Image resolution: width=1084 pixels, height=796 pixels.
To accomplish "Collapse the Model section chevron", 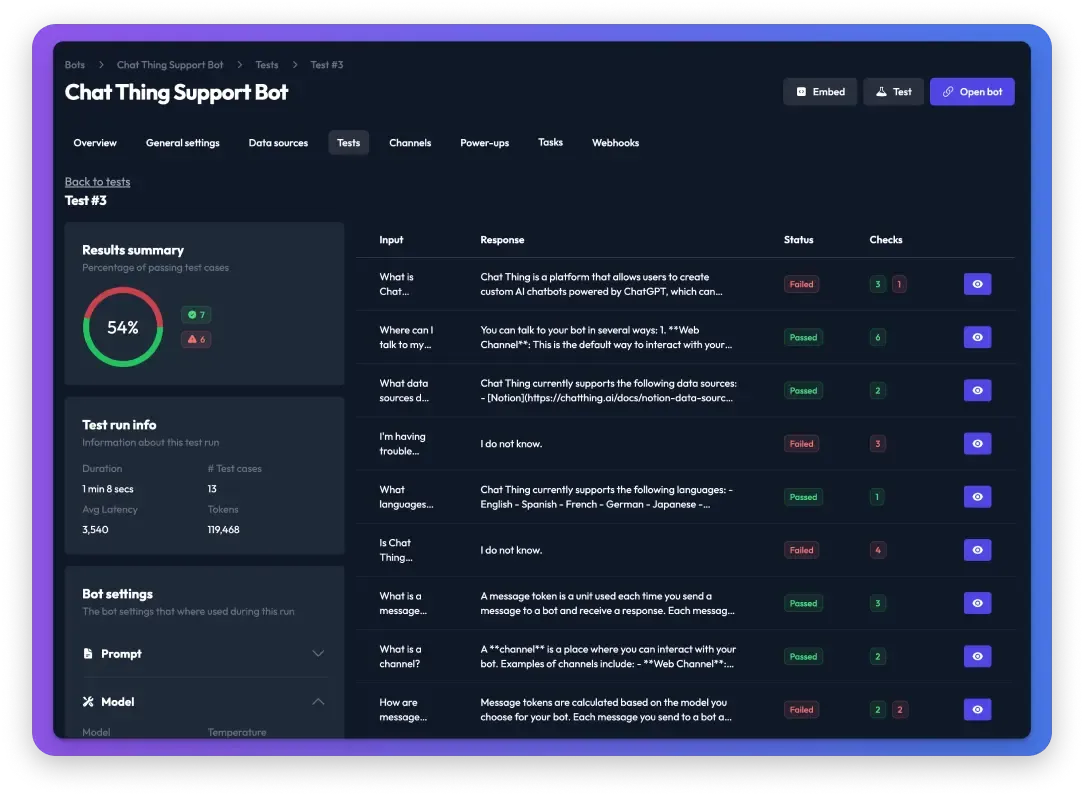I will 318,702.
